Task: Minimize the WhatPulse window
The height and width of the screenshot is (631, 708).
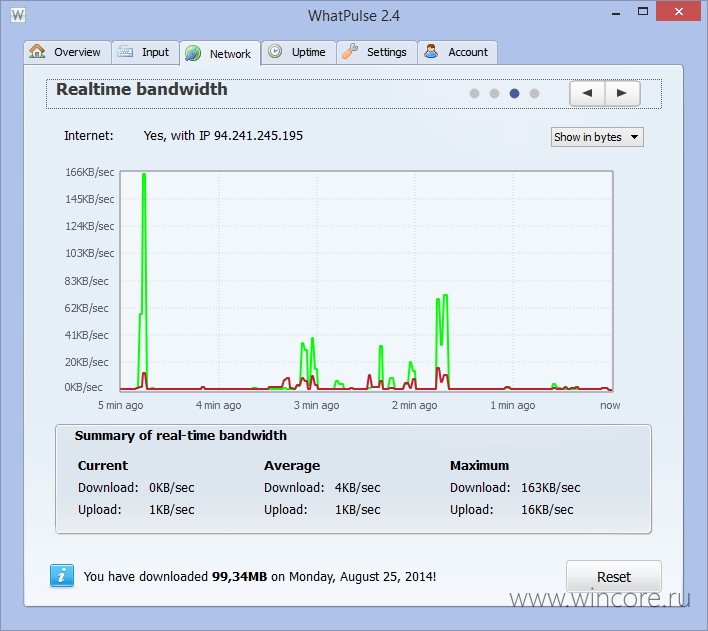Action: [616, 13]
